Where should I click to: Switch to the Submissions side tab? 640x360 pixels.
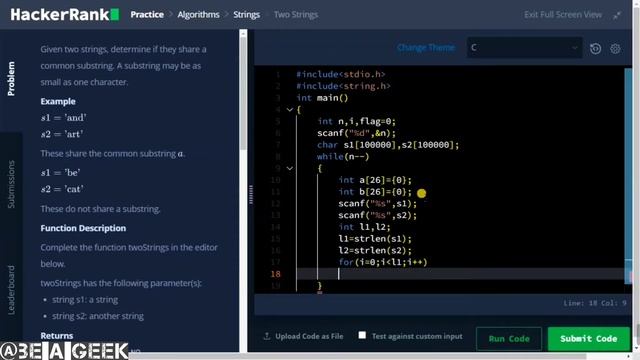11,184
